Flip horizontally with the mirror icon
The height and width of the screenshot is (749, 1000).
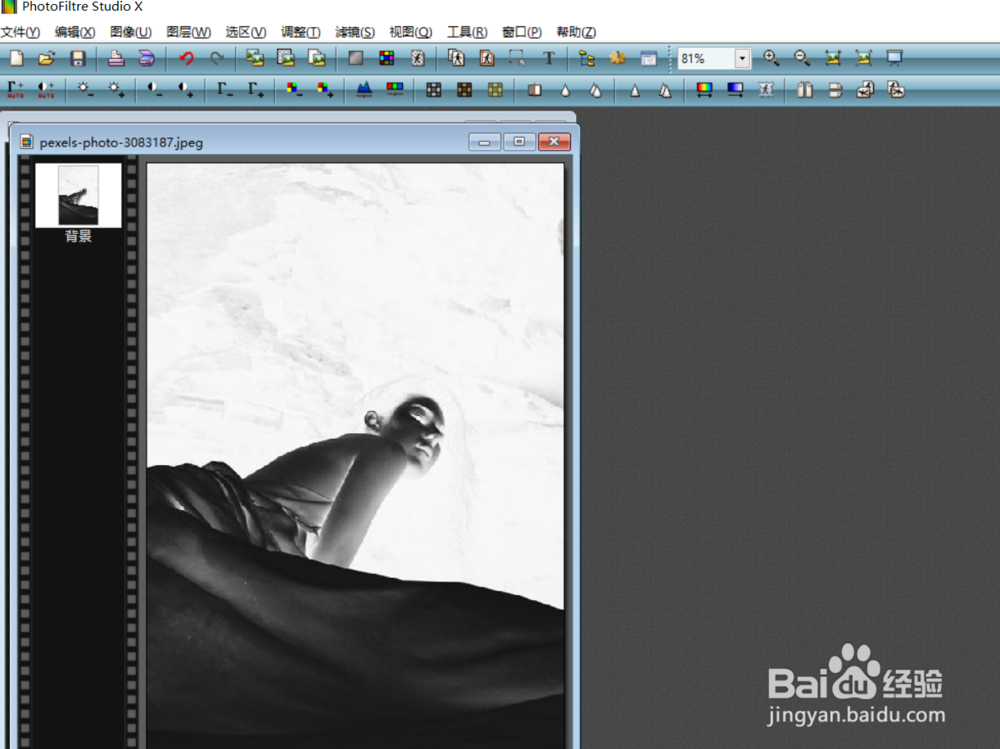[805, 90]
